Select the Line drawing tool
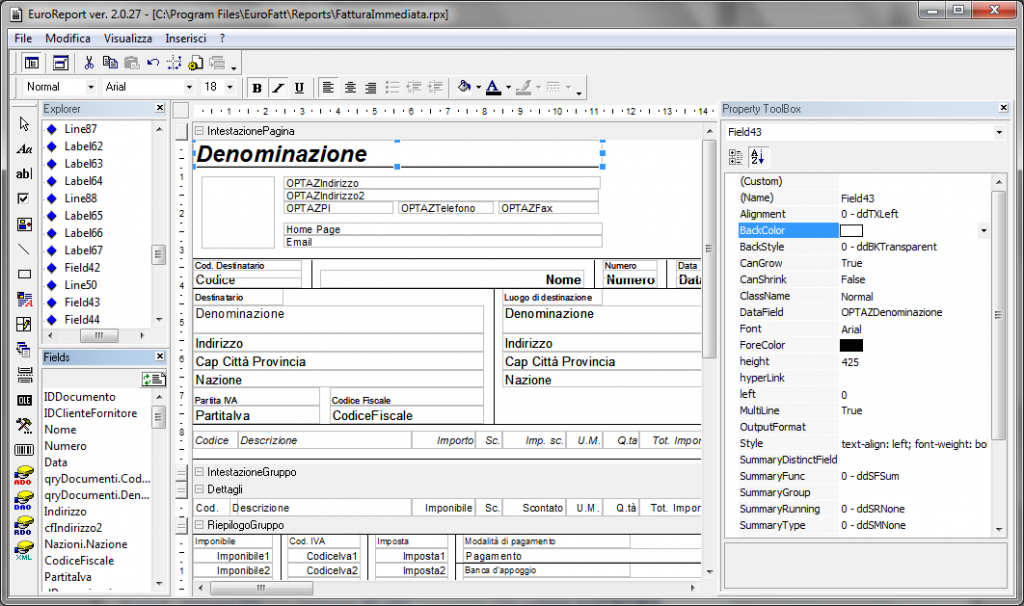The width and height of the screenshot is (1024, 606). (x=23, y=250)
